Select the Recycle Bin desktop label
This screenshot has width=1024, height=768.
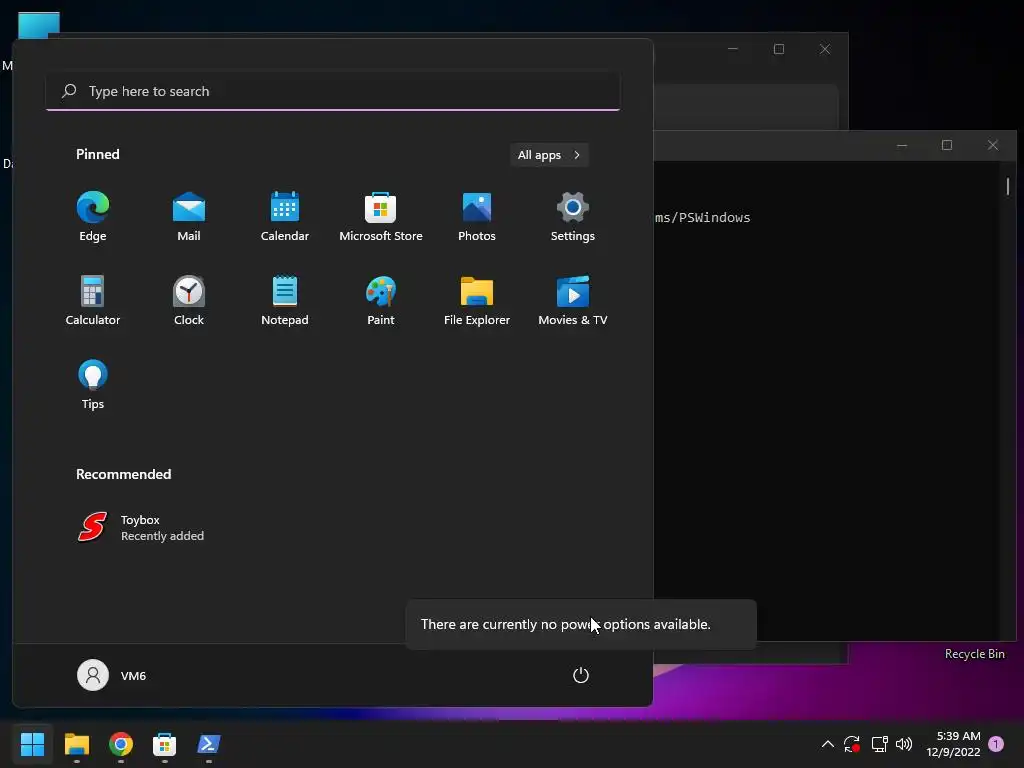pos(974,654)
